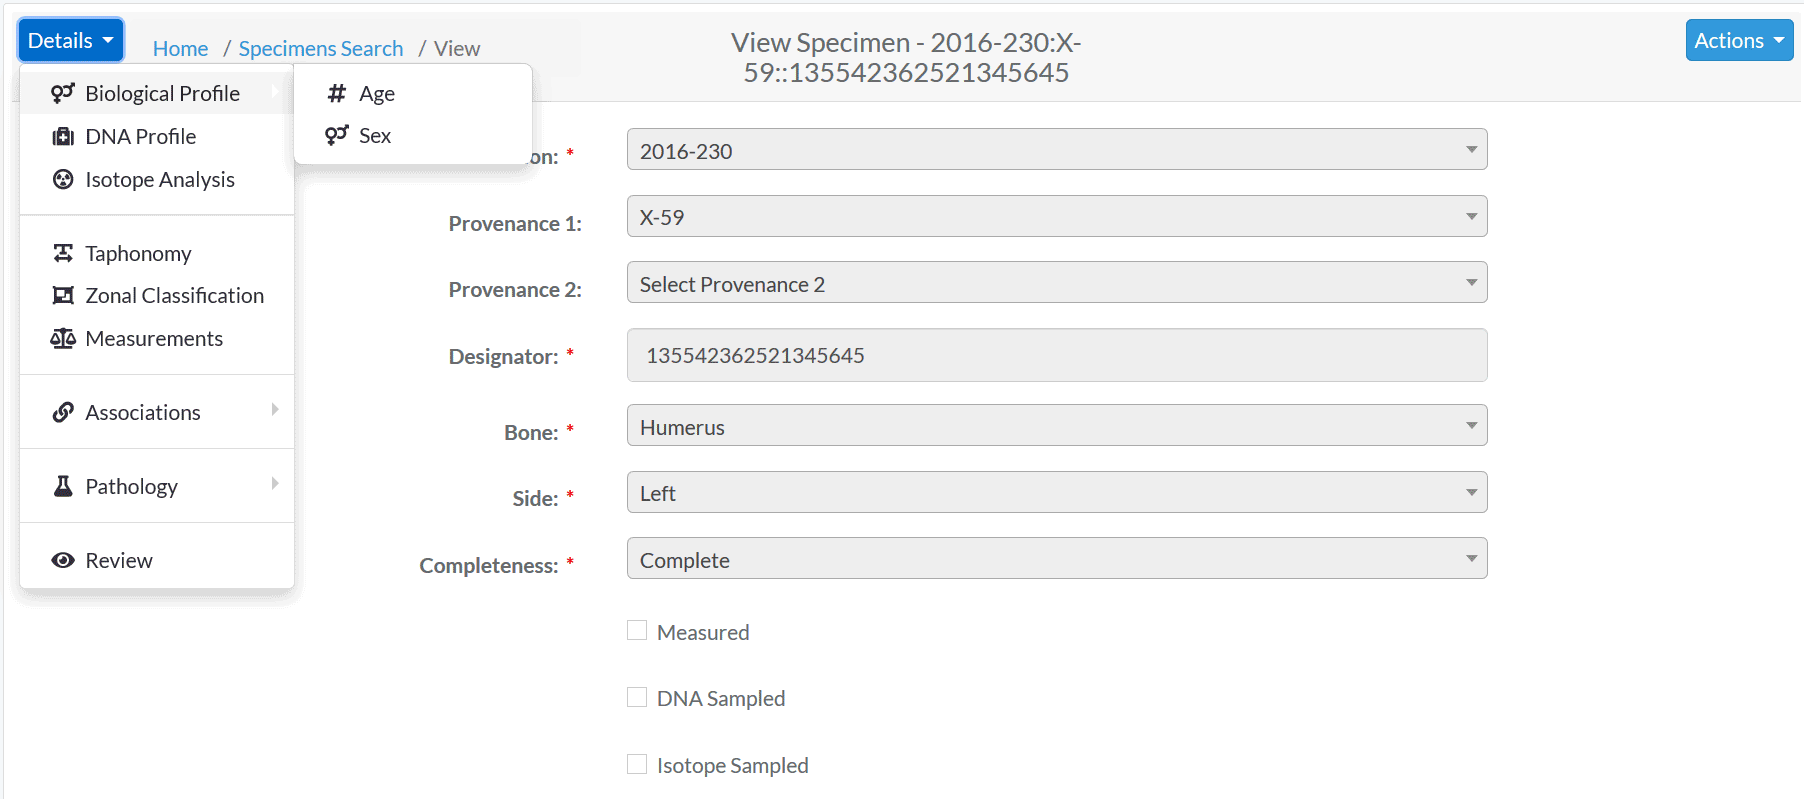Viewport: 1804px width, 799px height.
Task: Click the Taphonomy icon
Action: coord(63,253)
